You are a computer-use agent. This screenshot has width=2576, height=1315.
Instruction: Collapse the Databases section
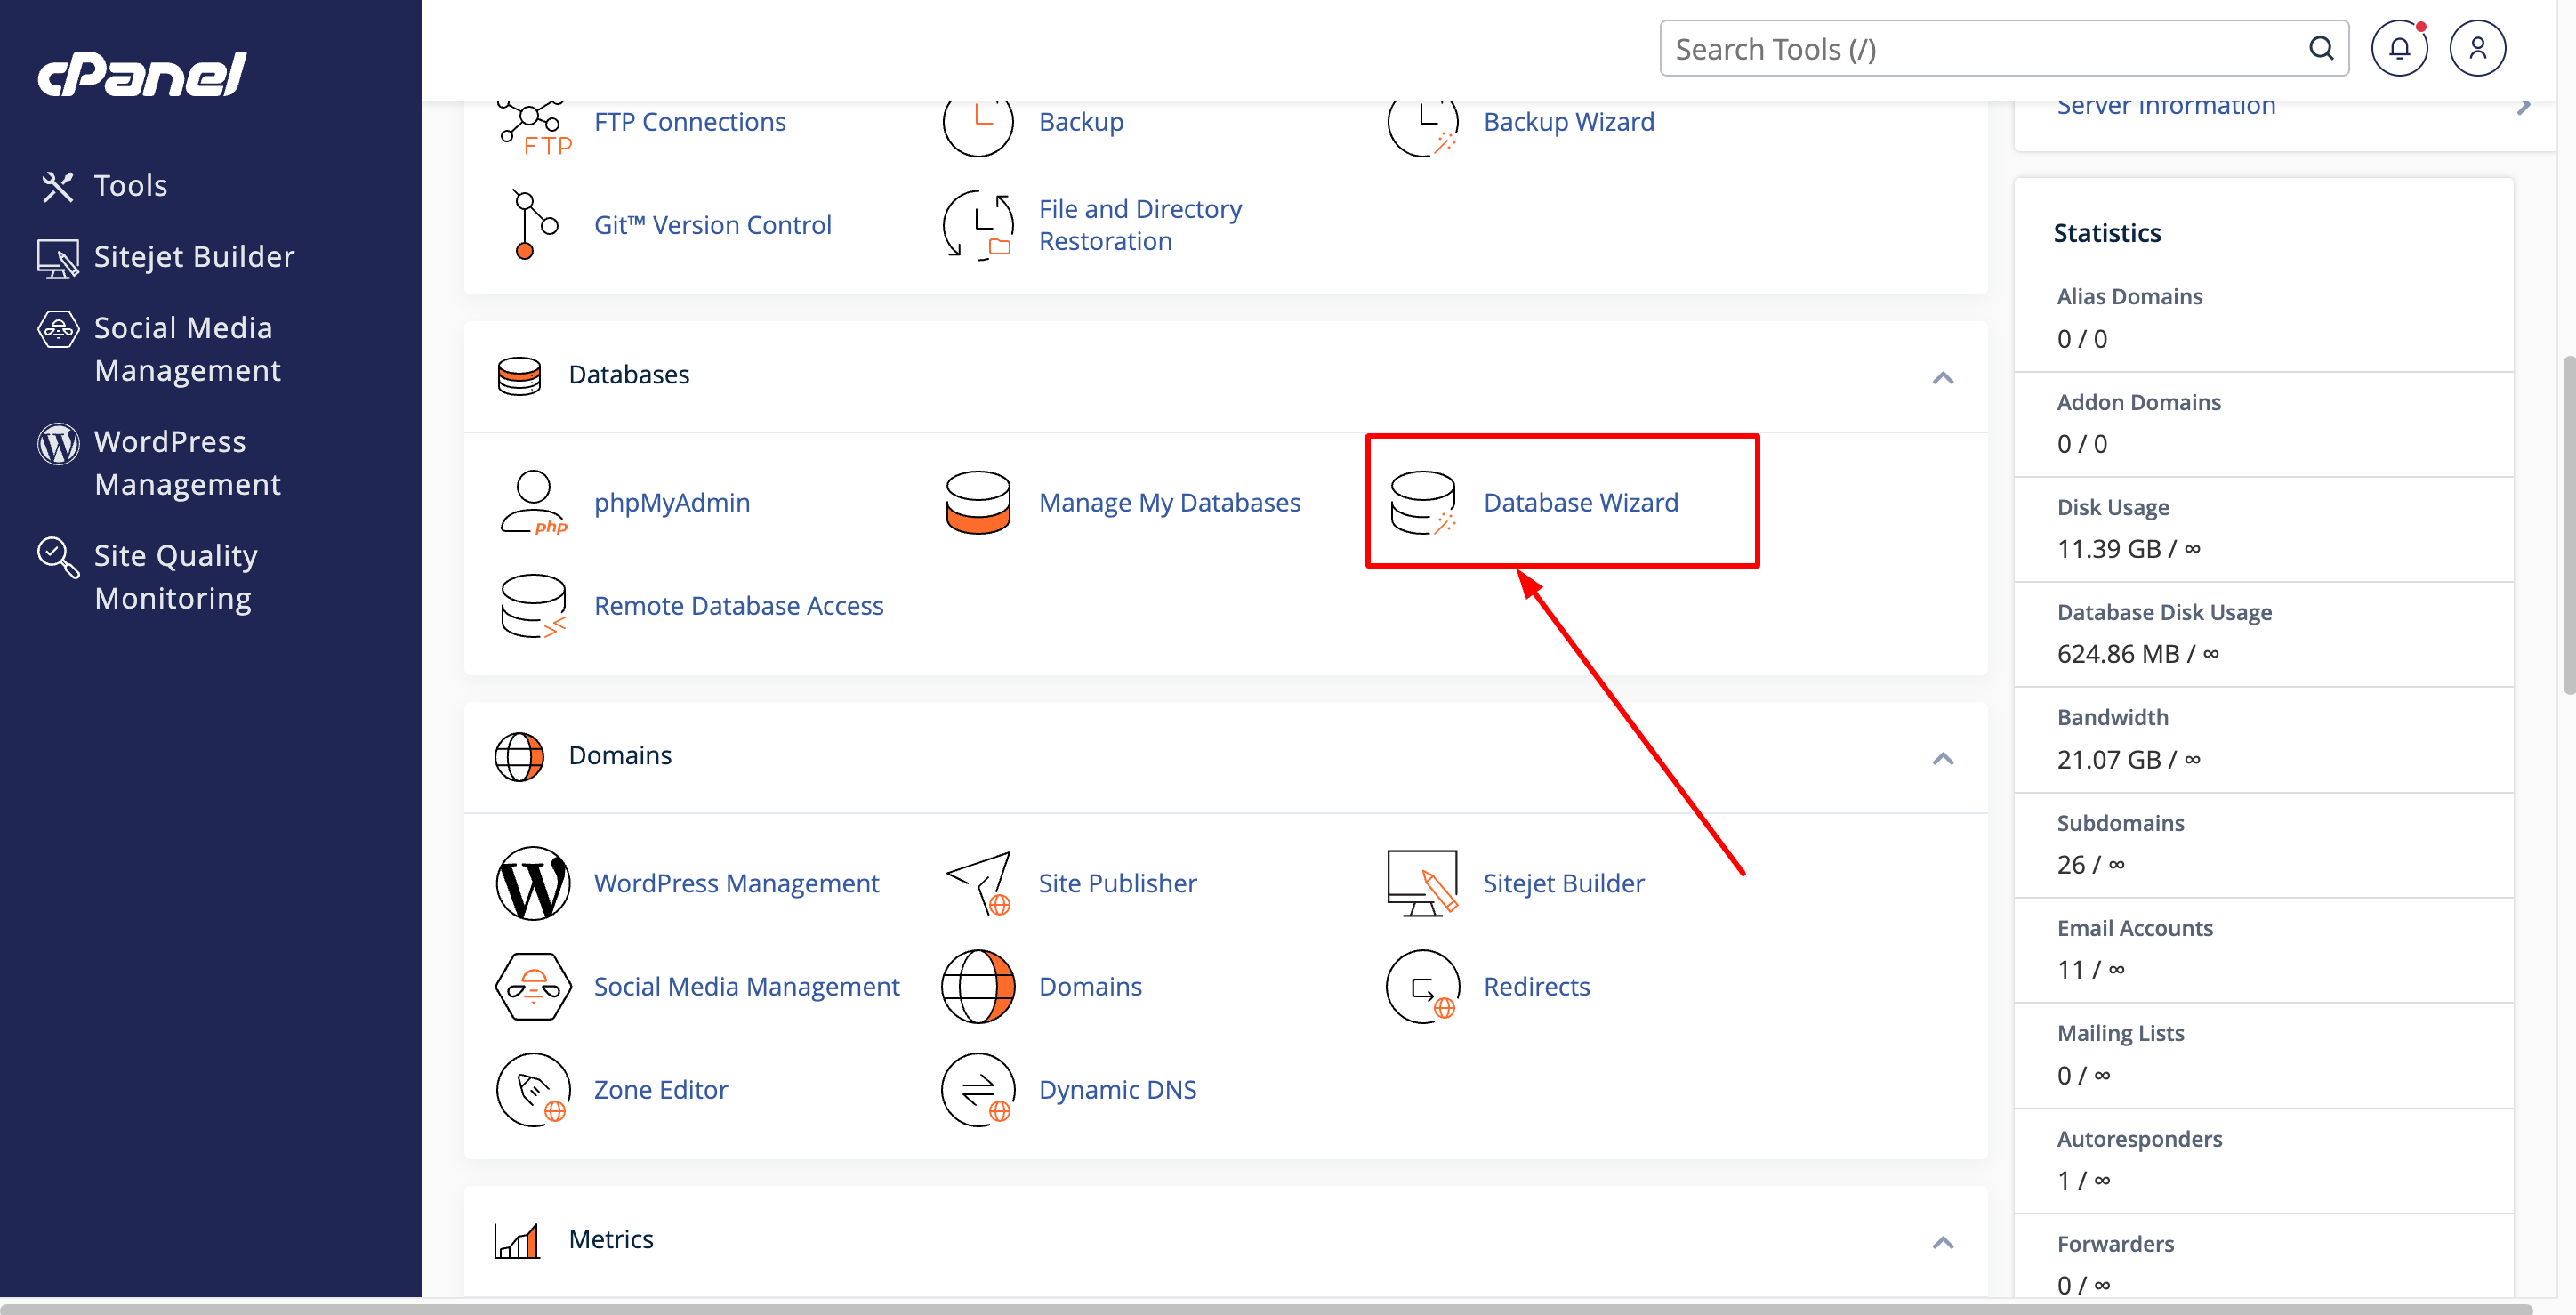(x=1942, y=377)
